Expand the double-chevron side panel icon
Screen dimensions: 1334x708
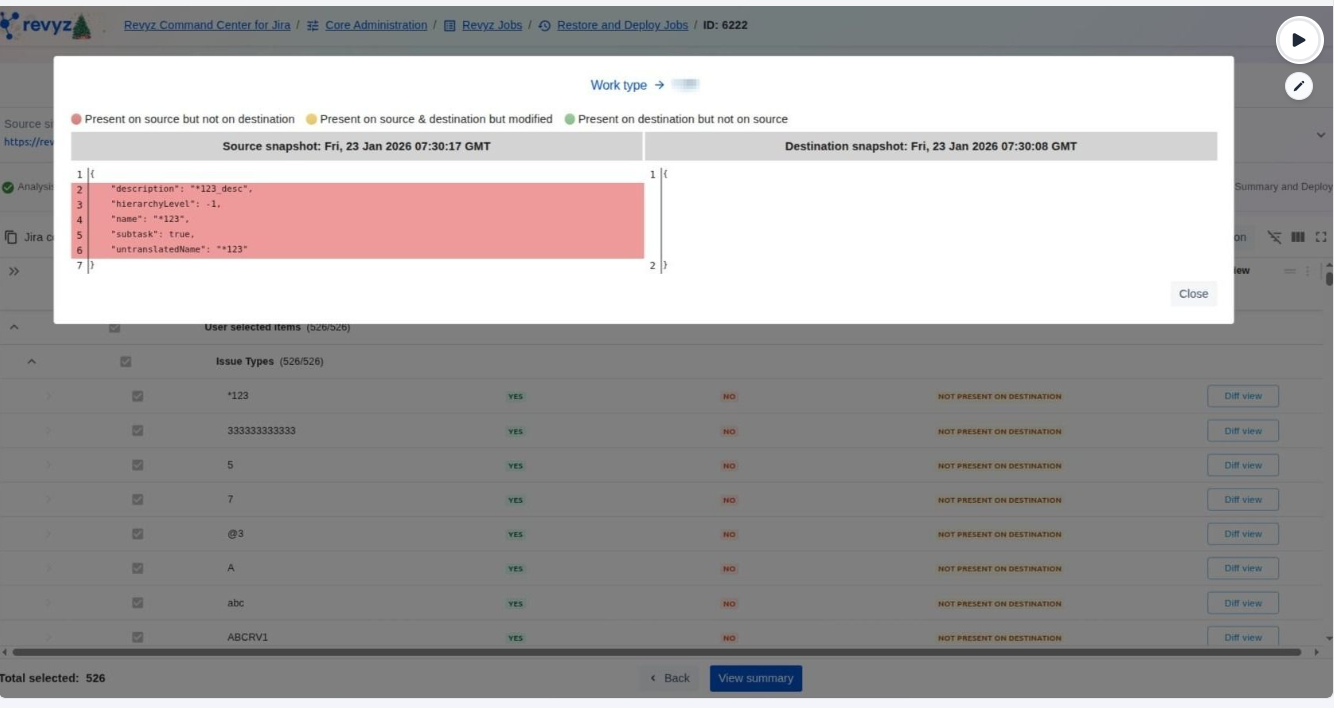pyautogui.click(x=14, y=271)
